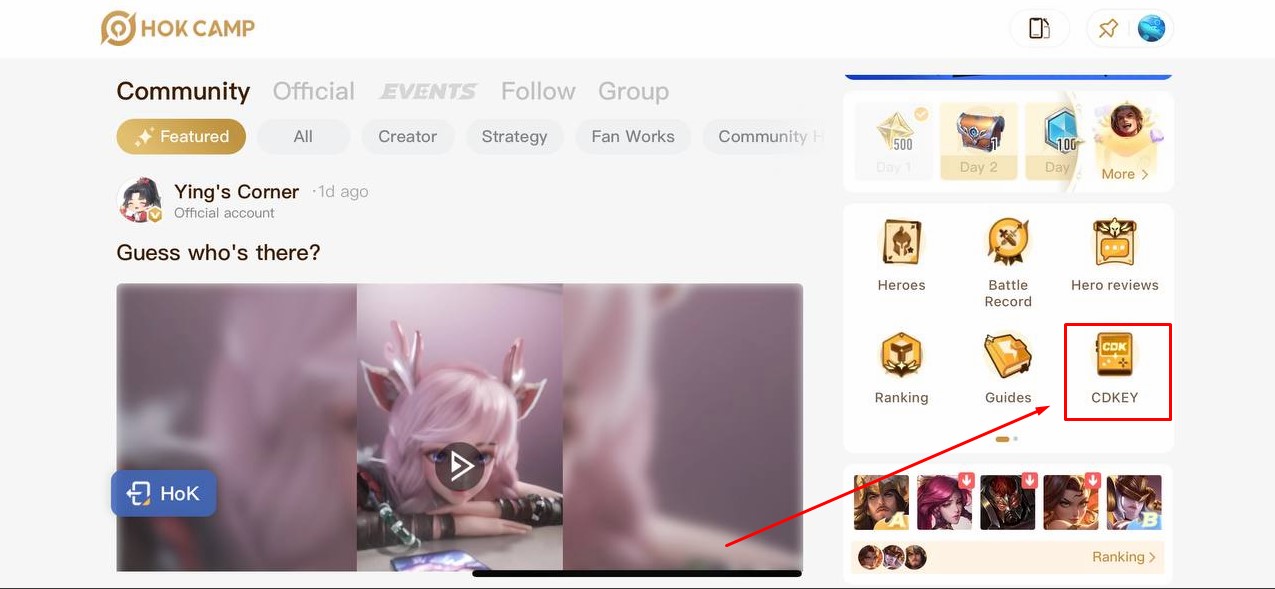The image size is (1275, 589).
Task: Switch to the Official tab
Action: click(313, 91)
